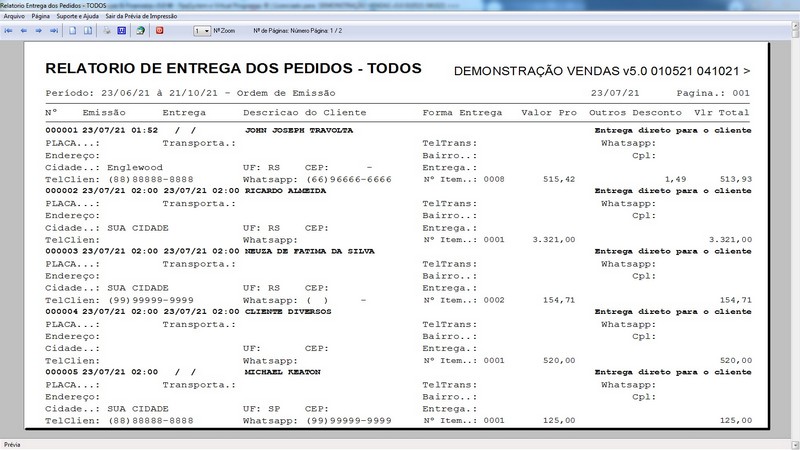Open the Arquivo menu

(14, 16)
